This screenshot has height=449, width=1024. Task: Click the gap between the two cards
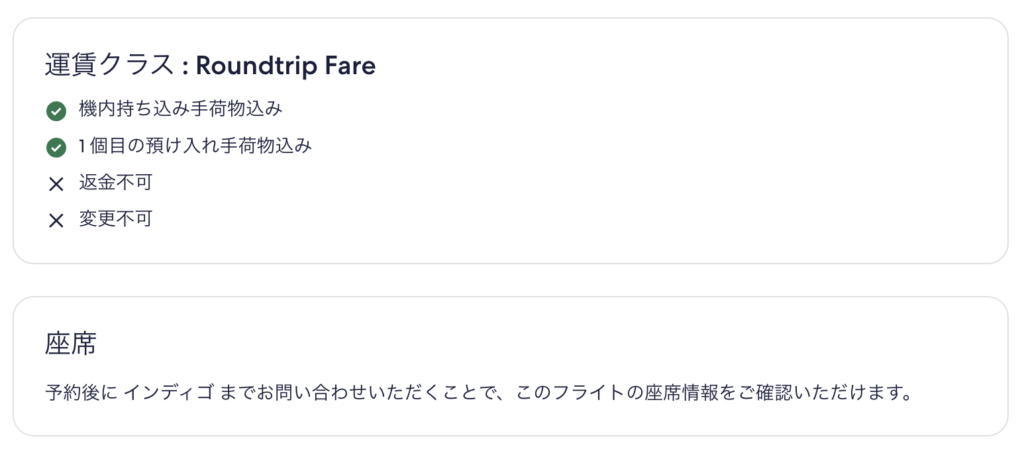coord(510,280)
